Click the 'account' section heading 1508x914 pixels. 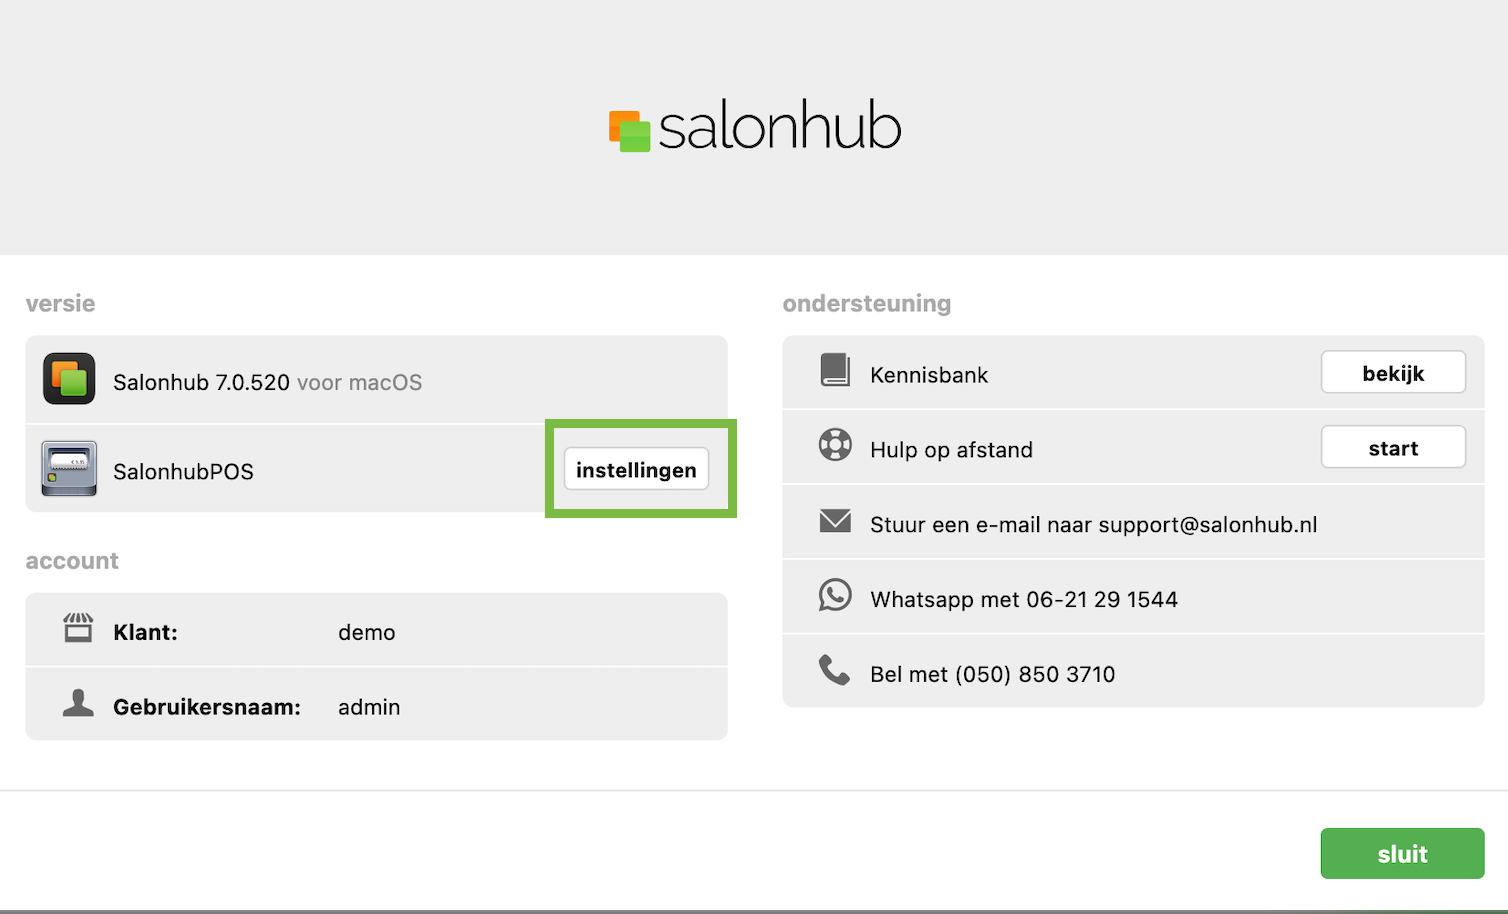(72, 560)
